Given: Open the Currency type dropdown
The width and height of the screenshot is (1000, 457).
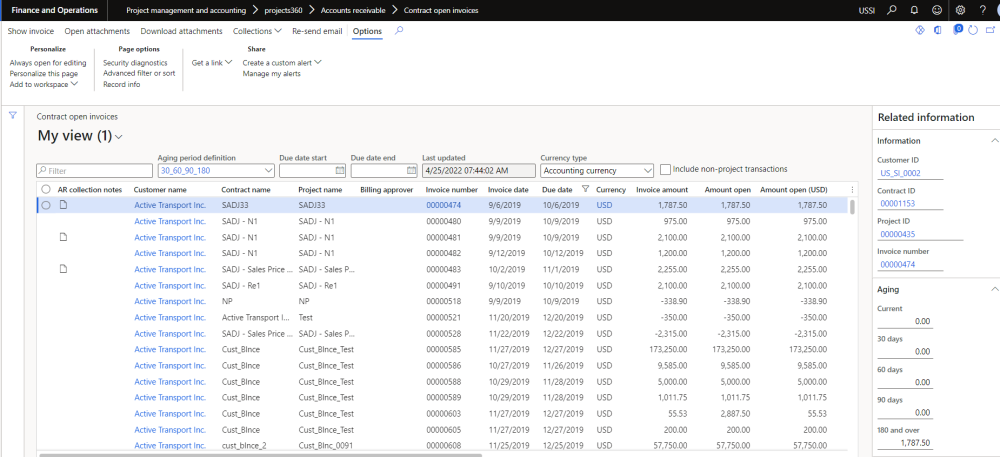Looking at the screenshot, I should (649, 171).
